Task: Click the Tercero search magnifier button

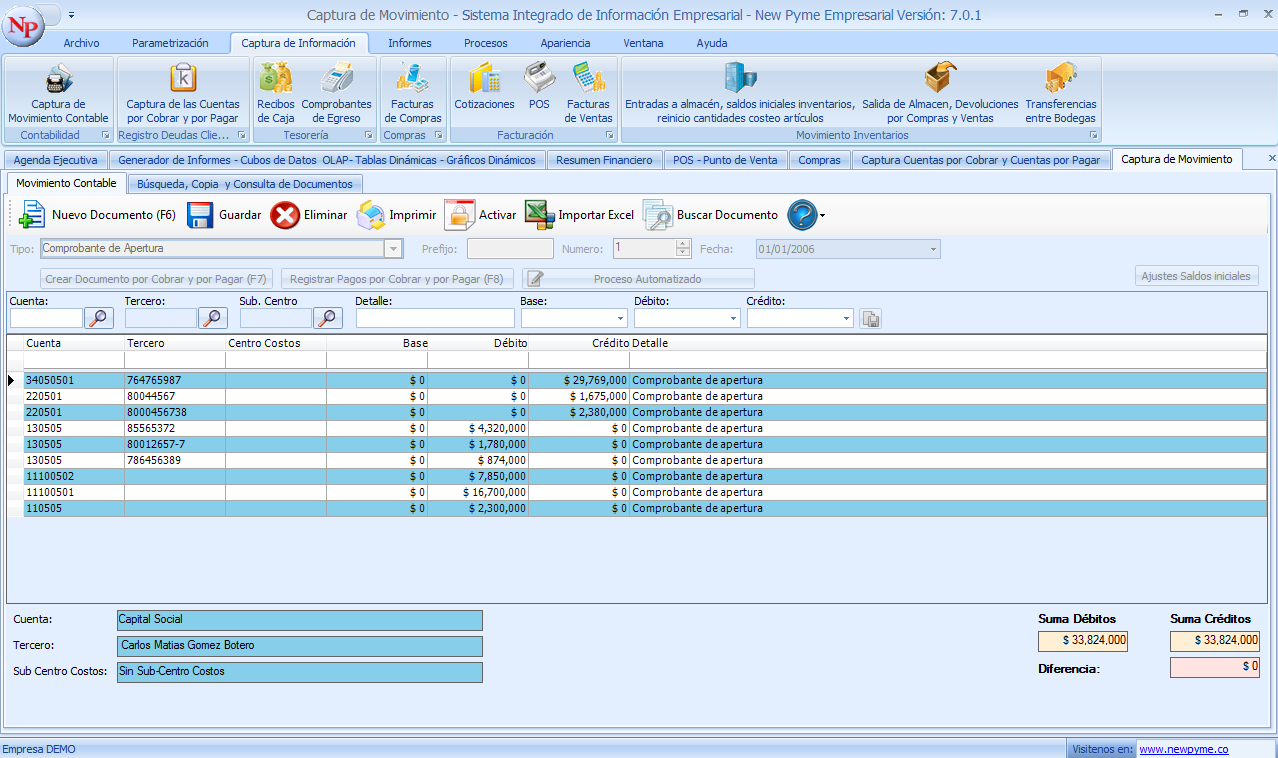Action: pos(213,318)
